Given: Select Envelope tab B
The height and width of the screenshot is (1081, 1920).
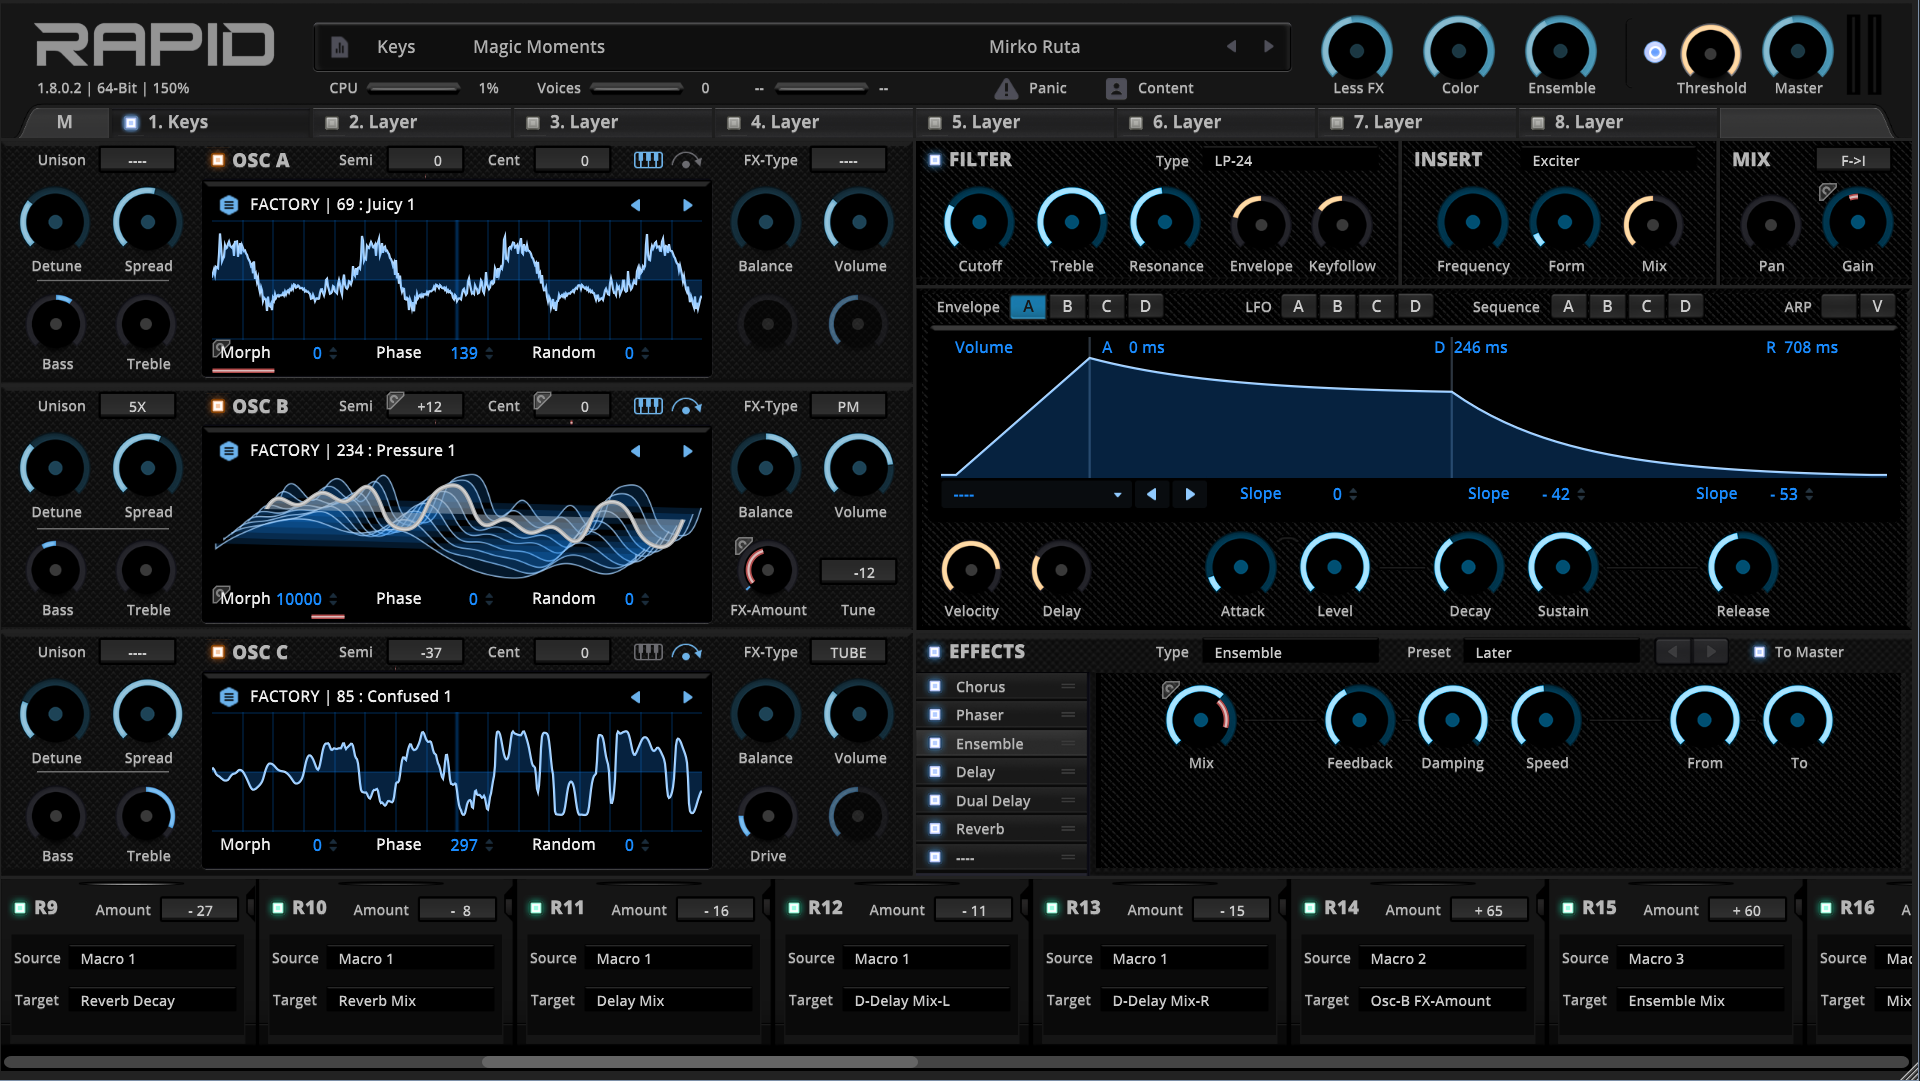Looking at the screenshot, I should coord(1067,306).
